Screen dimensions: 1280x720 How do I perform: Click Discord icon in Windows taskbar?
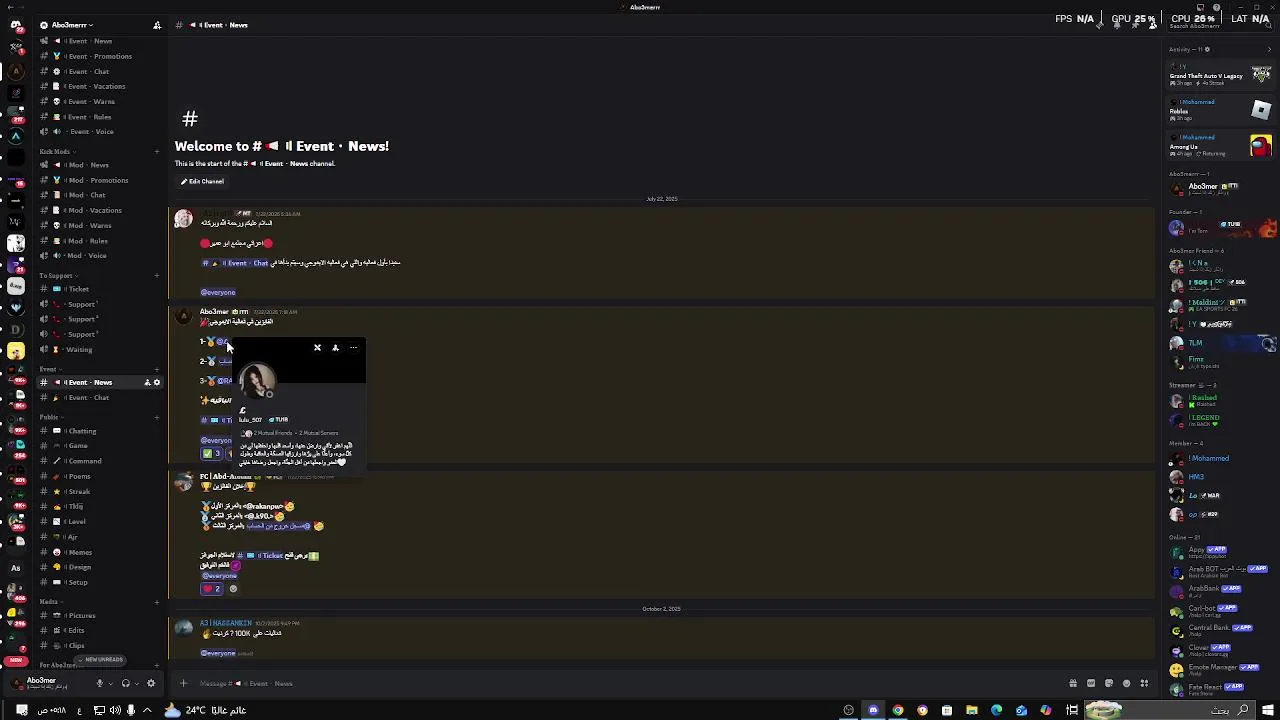[873, 710]
